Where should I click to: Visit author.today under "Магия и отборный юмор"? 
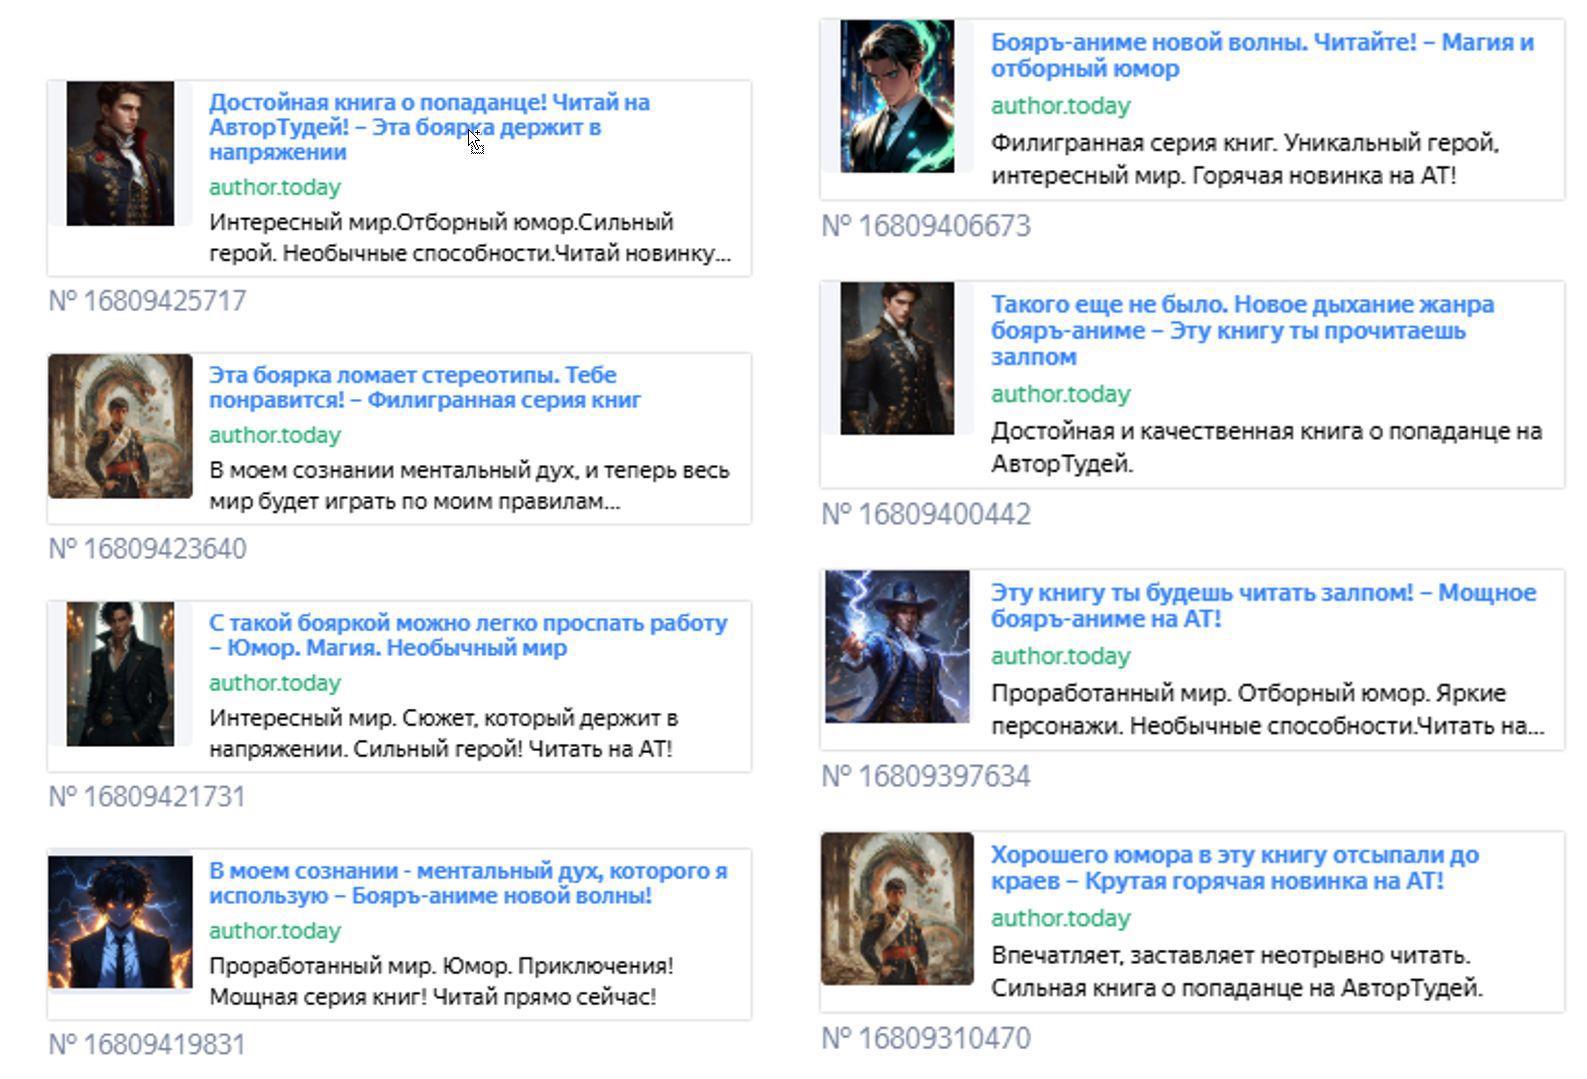(1061, 106)
